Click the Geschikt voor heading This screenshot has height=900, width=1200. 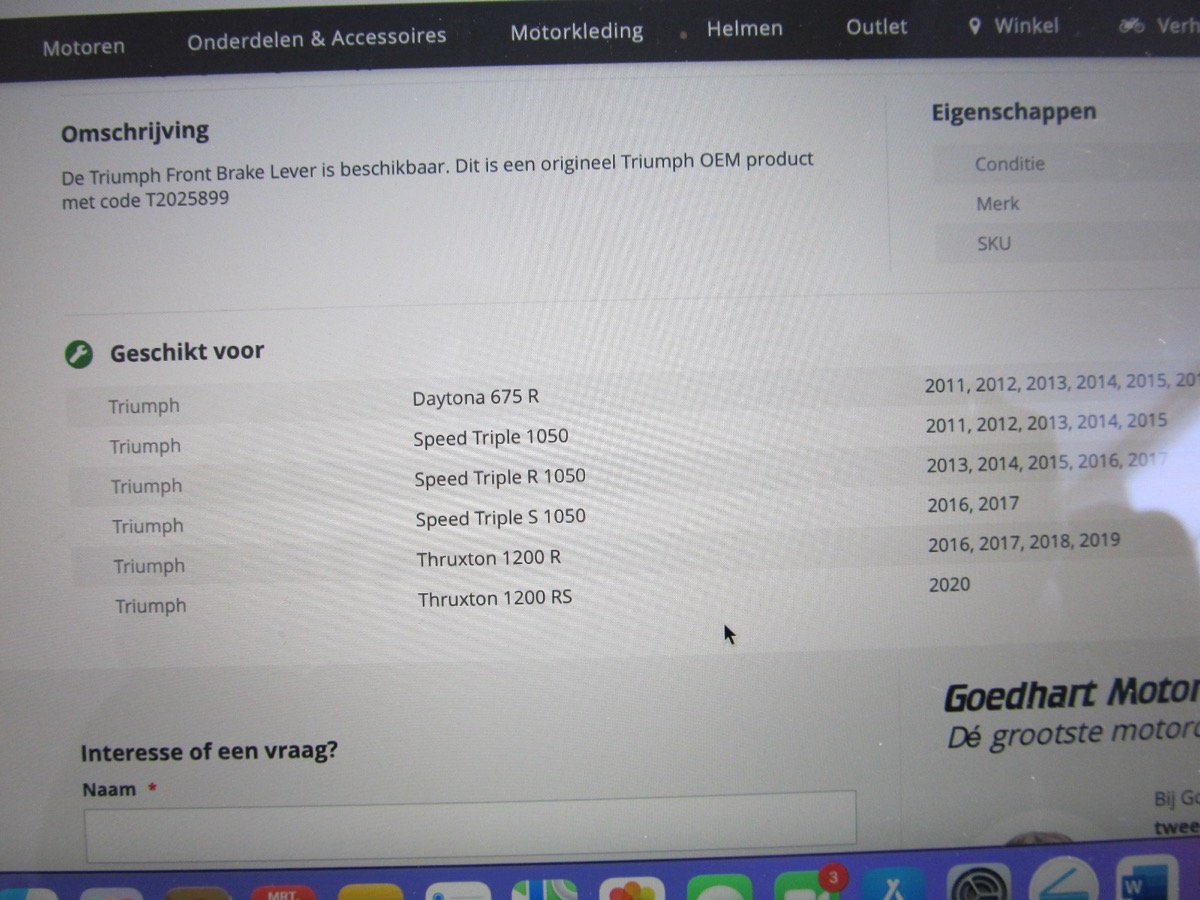coord(187,352)
